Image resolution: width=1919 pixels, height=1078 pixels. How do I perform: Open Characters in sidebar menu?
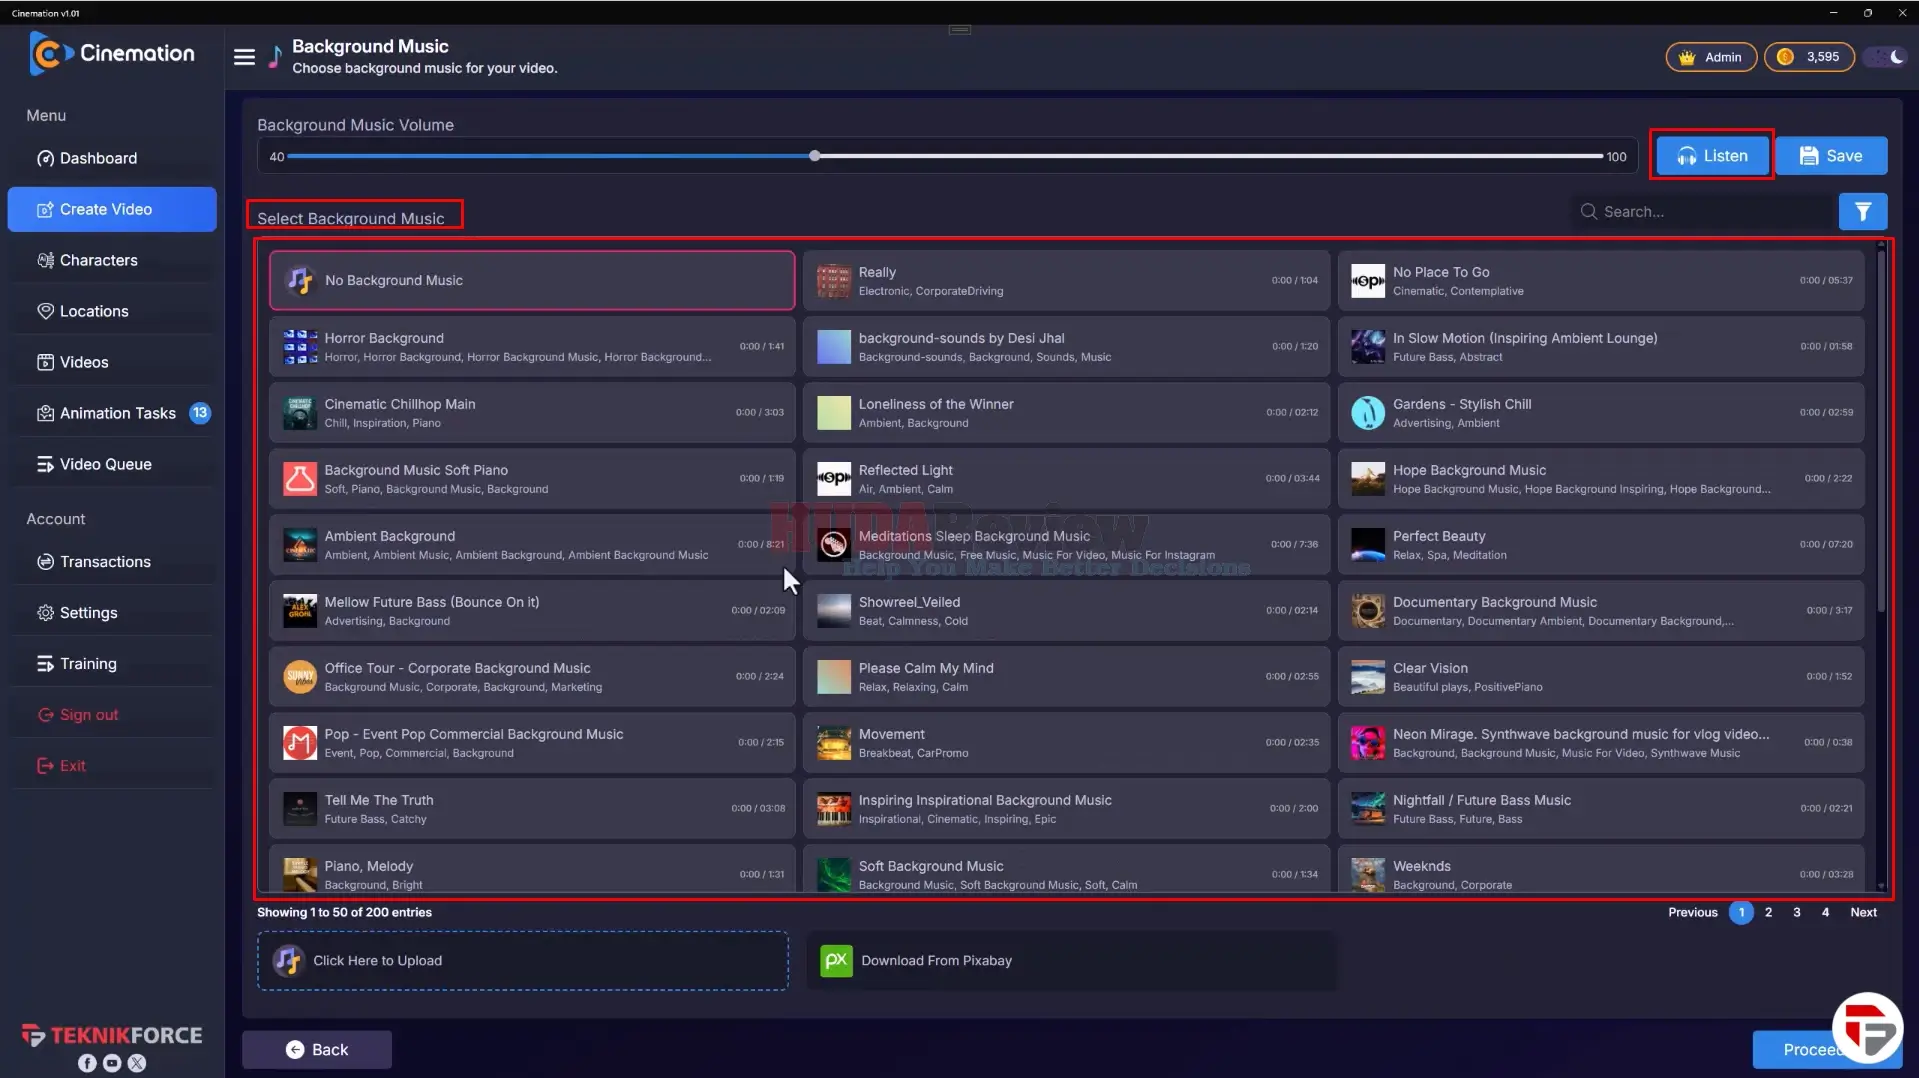coord(112,260)
